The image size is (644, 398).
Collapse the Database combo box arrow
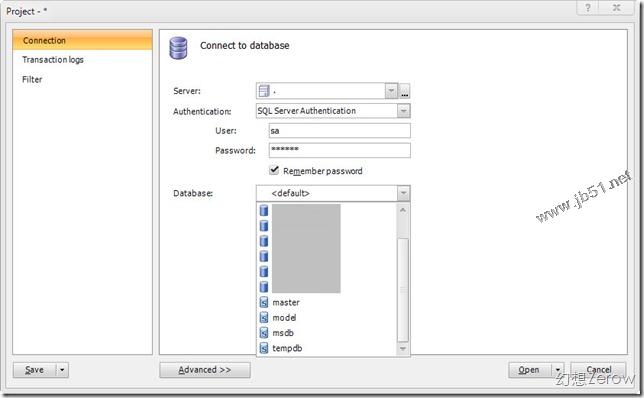click(x=404, y=193)
